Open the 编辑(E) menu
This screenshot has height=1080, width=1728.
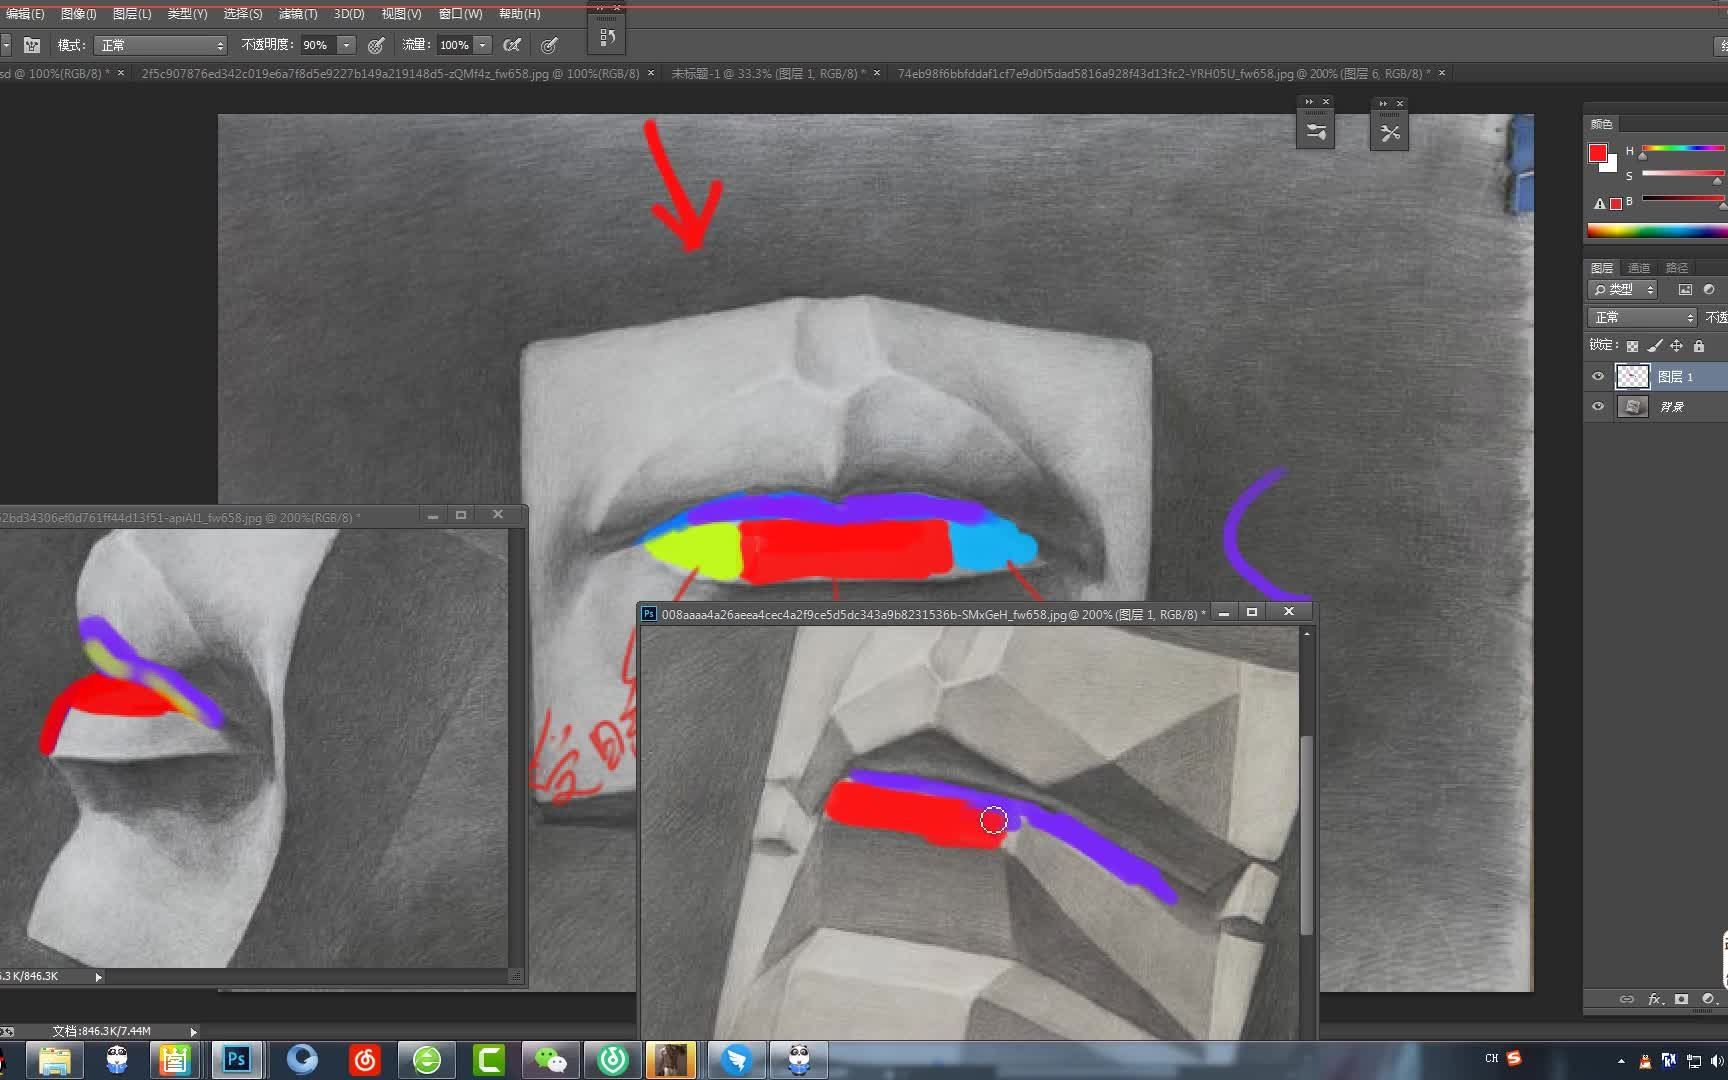click(x=25, y=14)
